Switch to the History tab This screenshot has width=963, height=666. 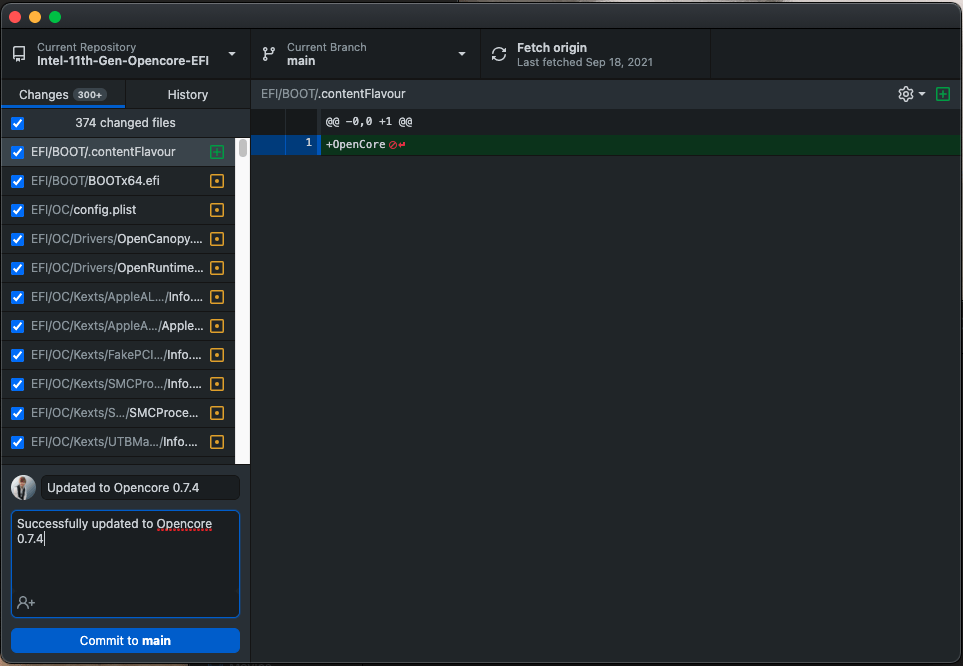click(188, 95)
